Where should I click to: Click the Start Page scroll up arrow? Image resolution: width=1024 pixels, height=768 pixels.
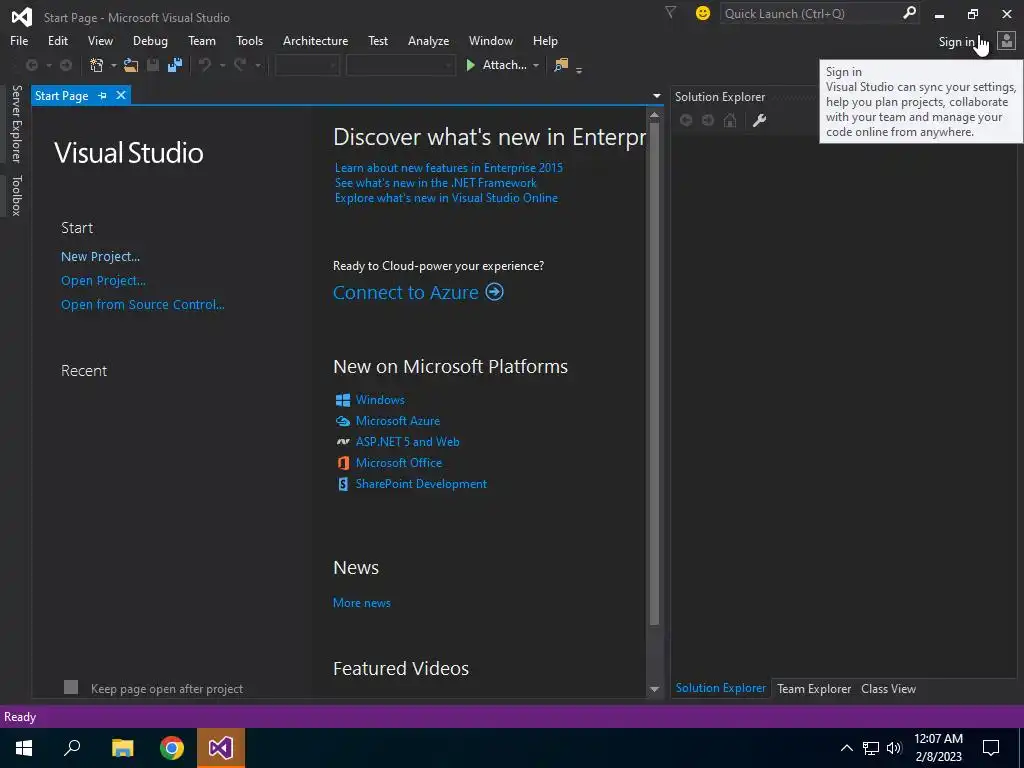(654, 115)
